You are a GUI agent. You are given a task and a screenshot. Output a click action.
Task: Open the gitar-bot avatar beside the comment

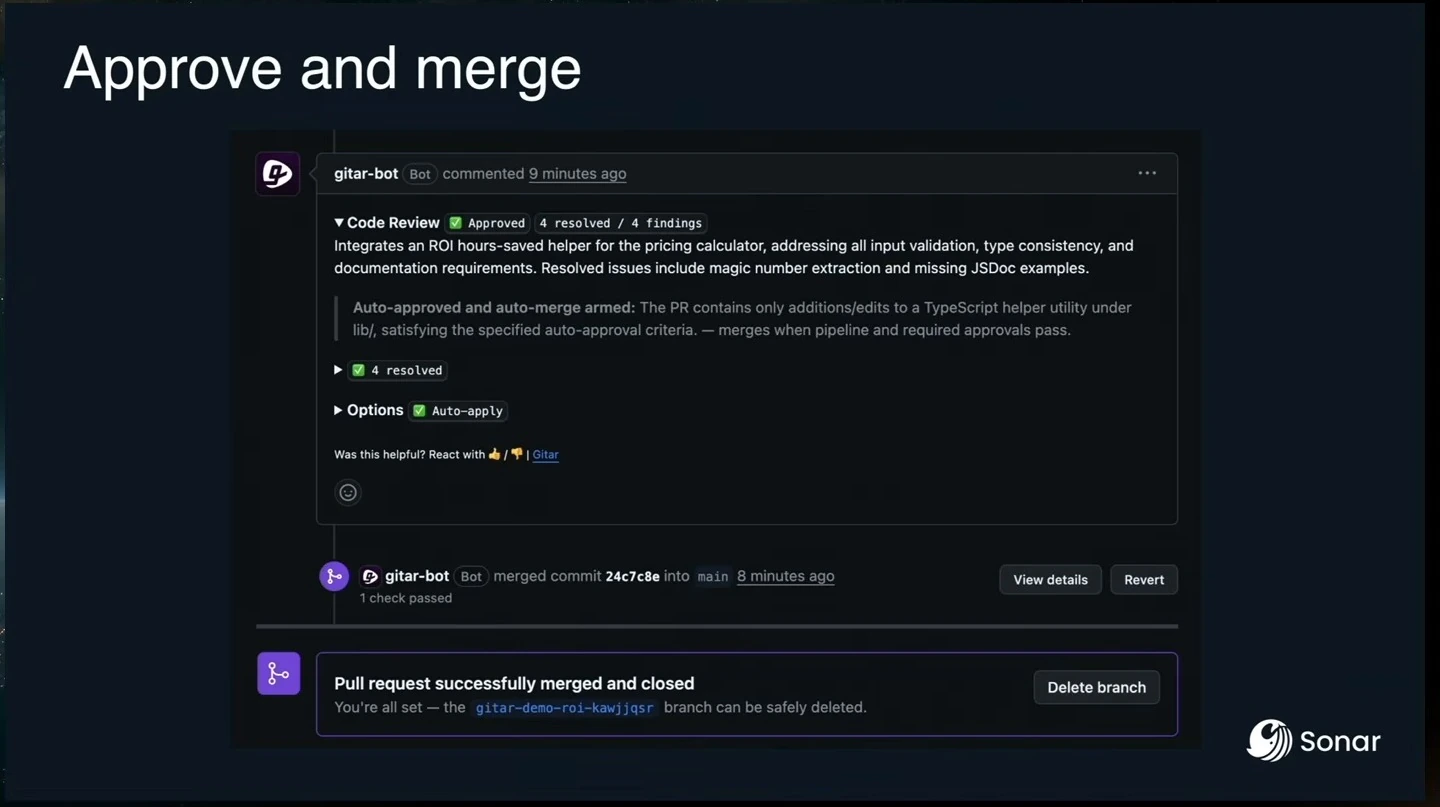pos(277,174)
